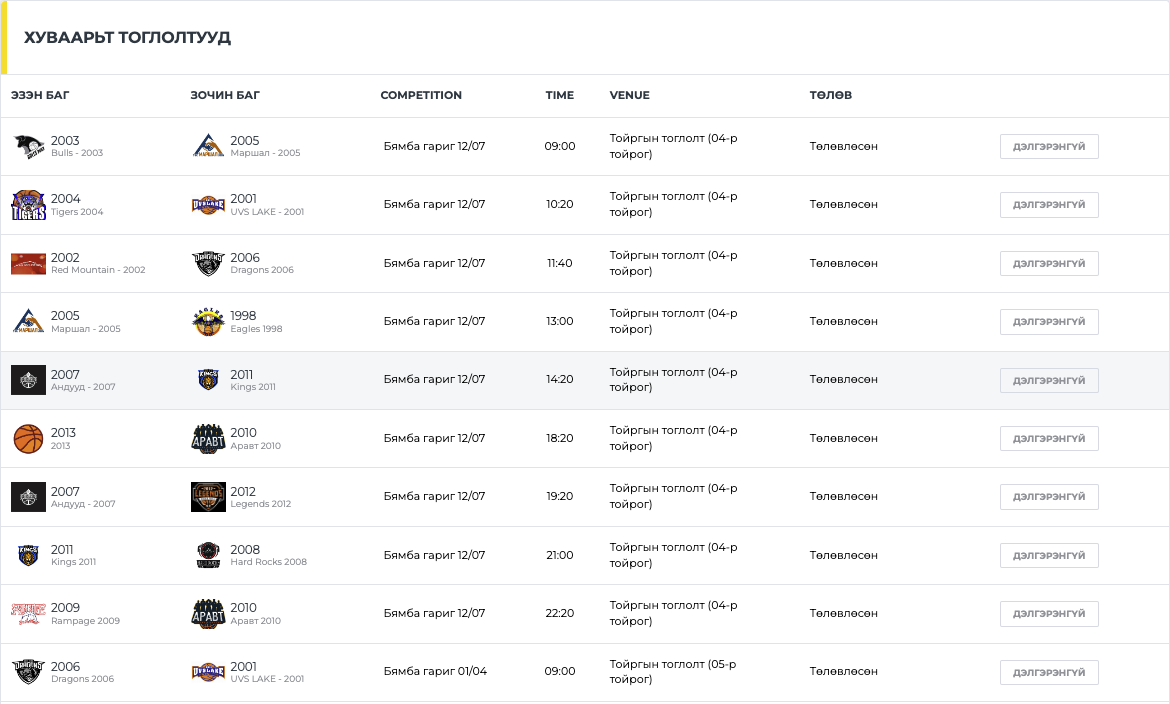The height and width of the screenshot is (704, 1170).
Task: Click ДЭЛГЭРЭНГҮЙ for the 01/04 Dragons game
Action: pyautogui.click(x=1049, y=672)
